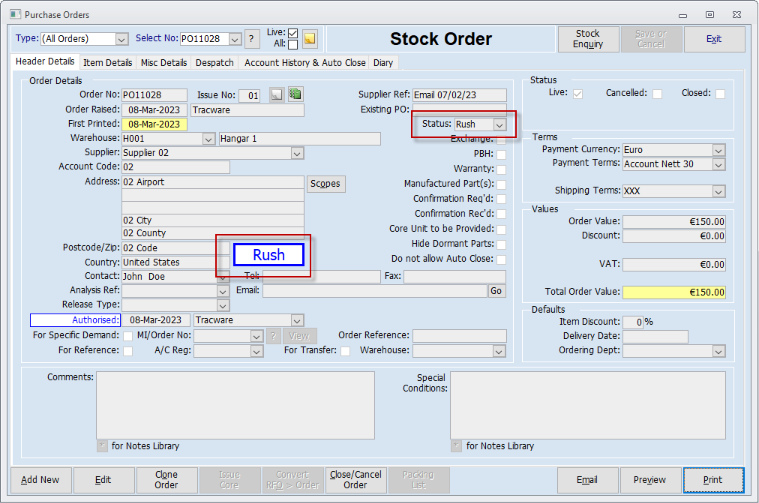Switch to the Header Details tab
The width and height of the screenshot is (759, 503).
pos(45,61)
